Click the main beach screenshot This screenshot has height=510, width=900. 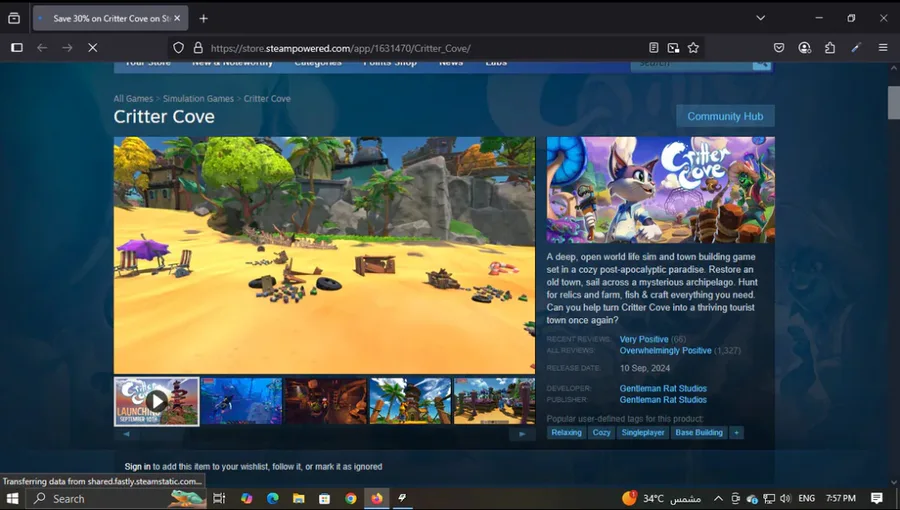pyautogui.click(x=324, y=255)
